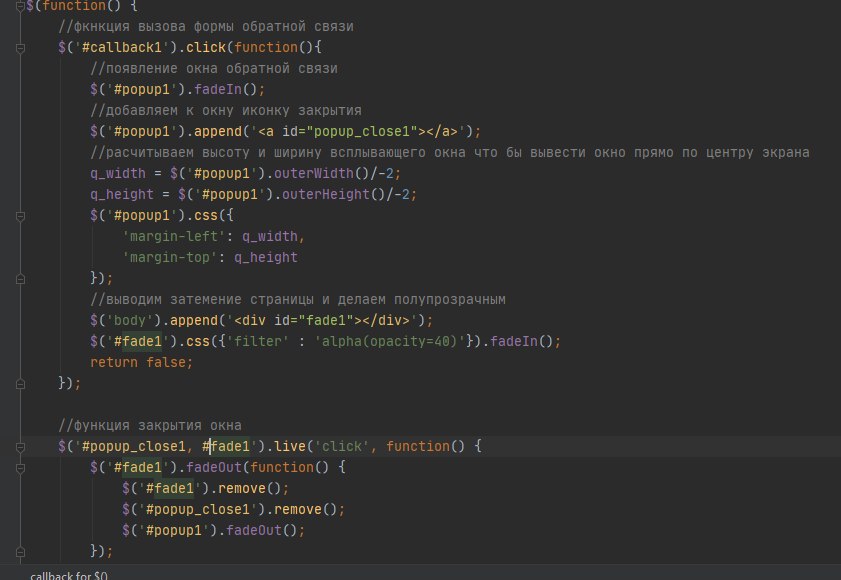Click the click method after '#callback1'
Viewport: 841px width, 580px height.
click(x=206, y=47)
